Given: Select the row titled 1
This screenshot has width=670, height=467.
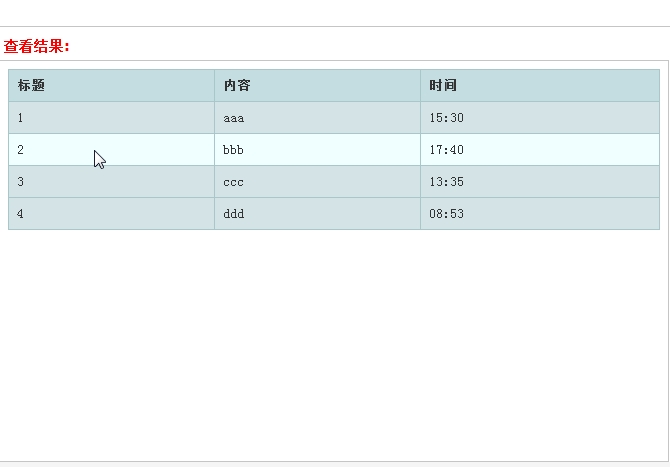Looking at the screenshot, I should pyautogui.click(x=334, y=117).
